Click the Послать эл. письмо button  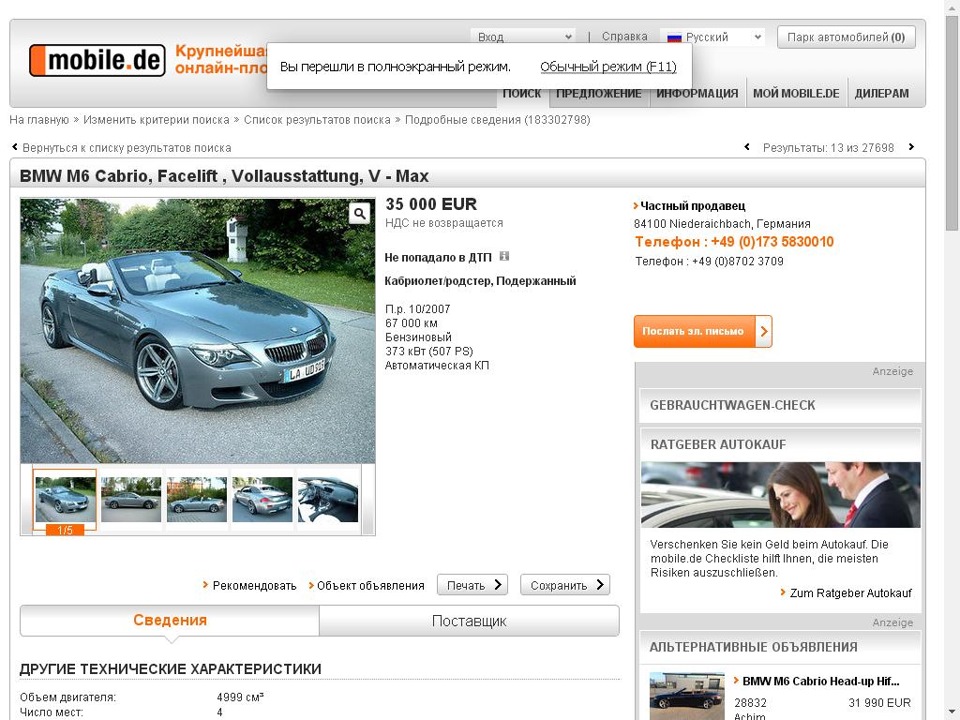coord(703,331)
